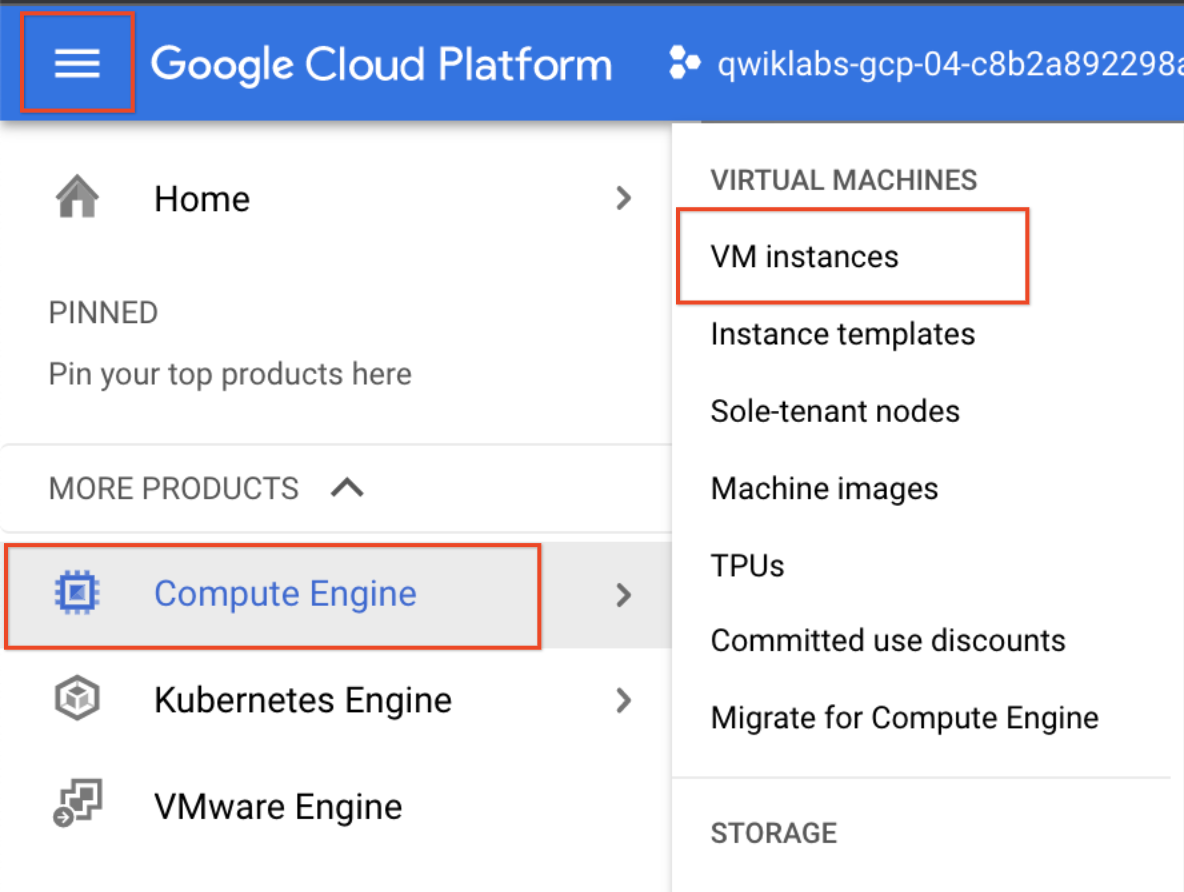Click the VIRTUAL MACHINES heading
The width and height of the screenshot is (1184, 892).
(843, 181)
